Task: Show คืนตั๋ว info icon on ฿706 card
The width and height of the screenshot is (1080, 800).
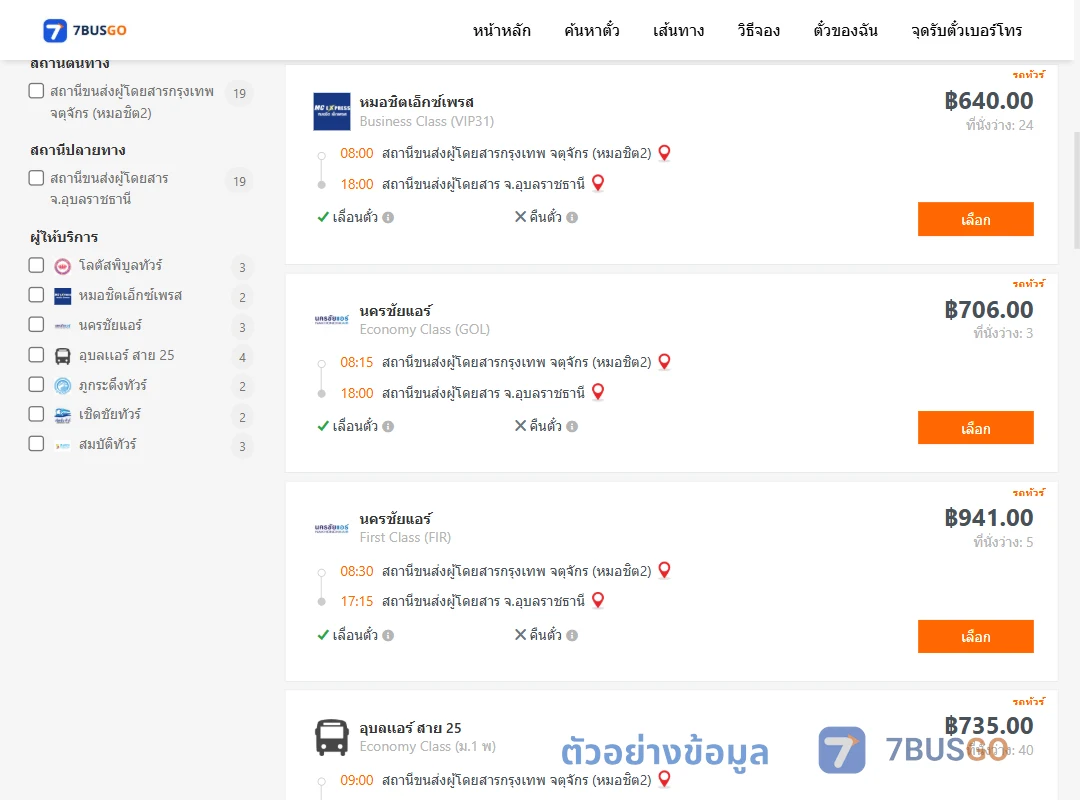Action: point(572,427)
